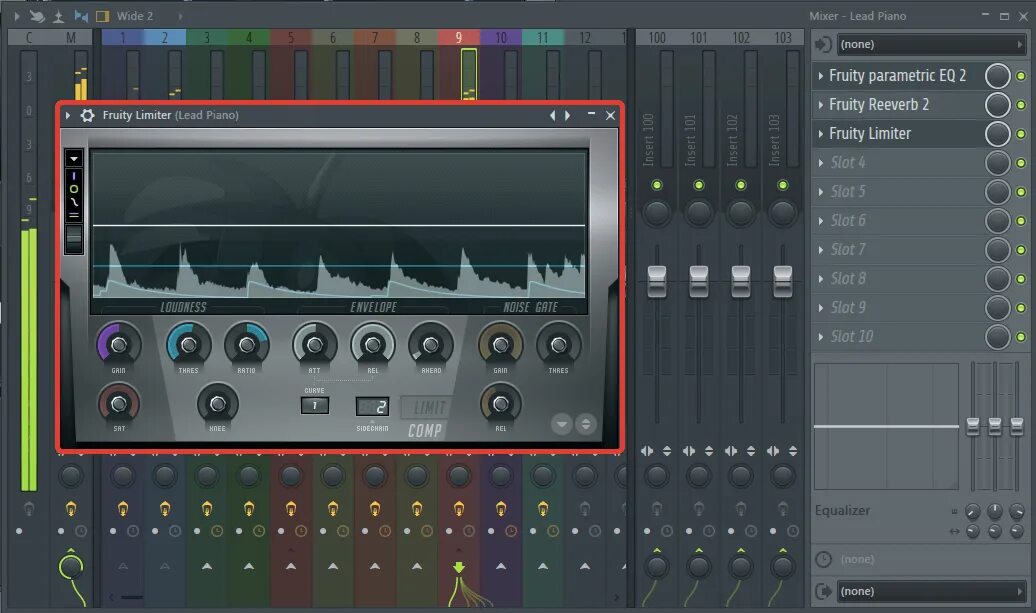The width and height of the screenshot is (1036, 613).
Task: Expand the Slot 4 menu arrow
Action: 821,163
